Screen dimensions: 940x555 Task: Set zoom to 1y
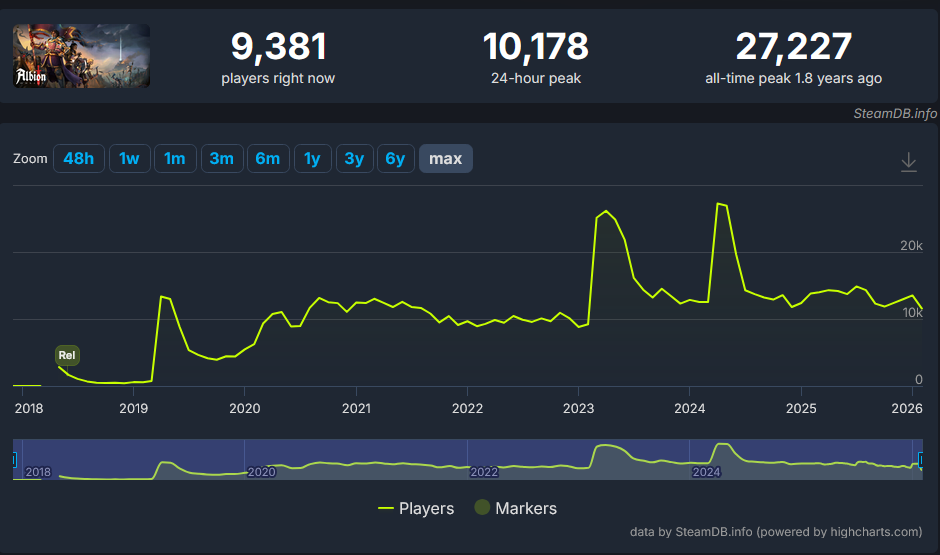coord(312,159)
